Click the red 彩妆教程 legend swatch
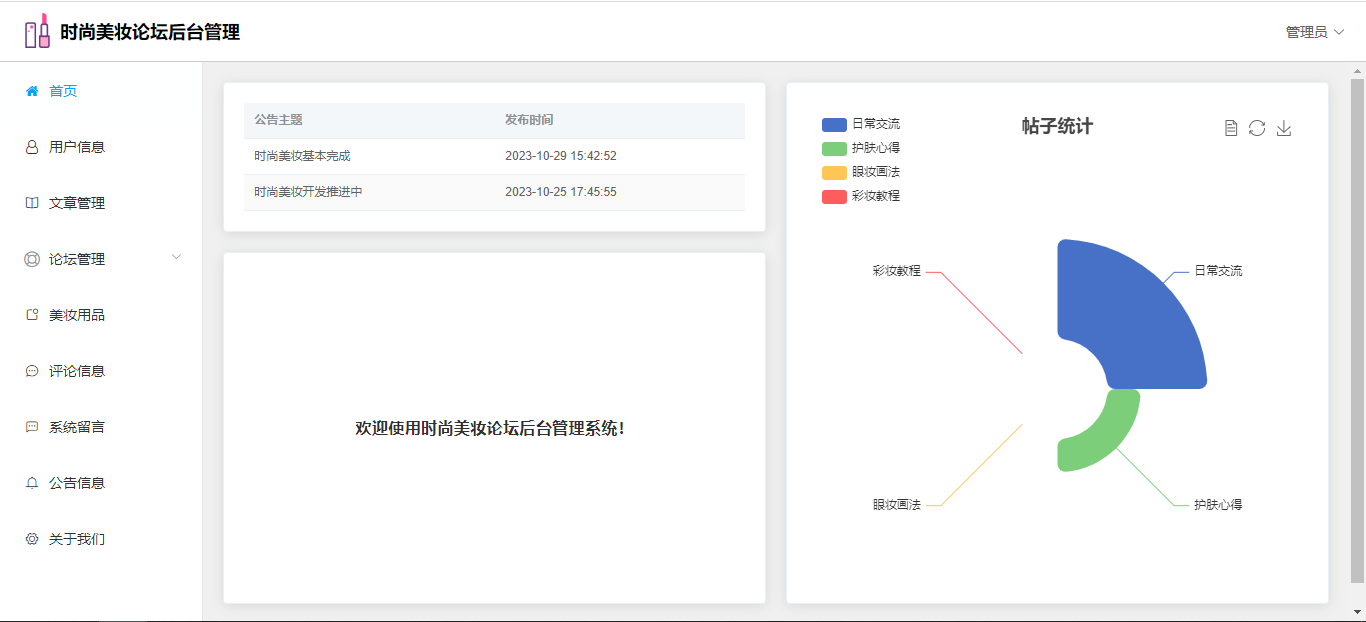 coord(834,196)
